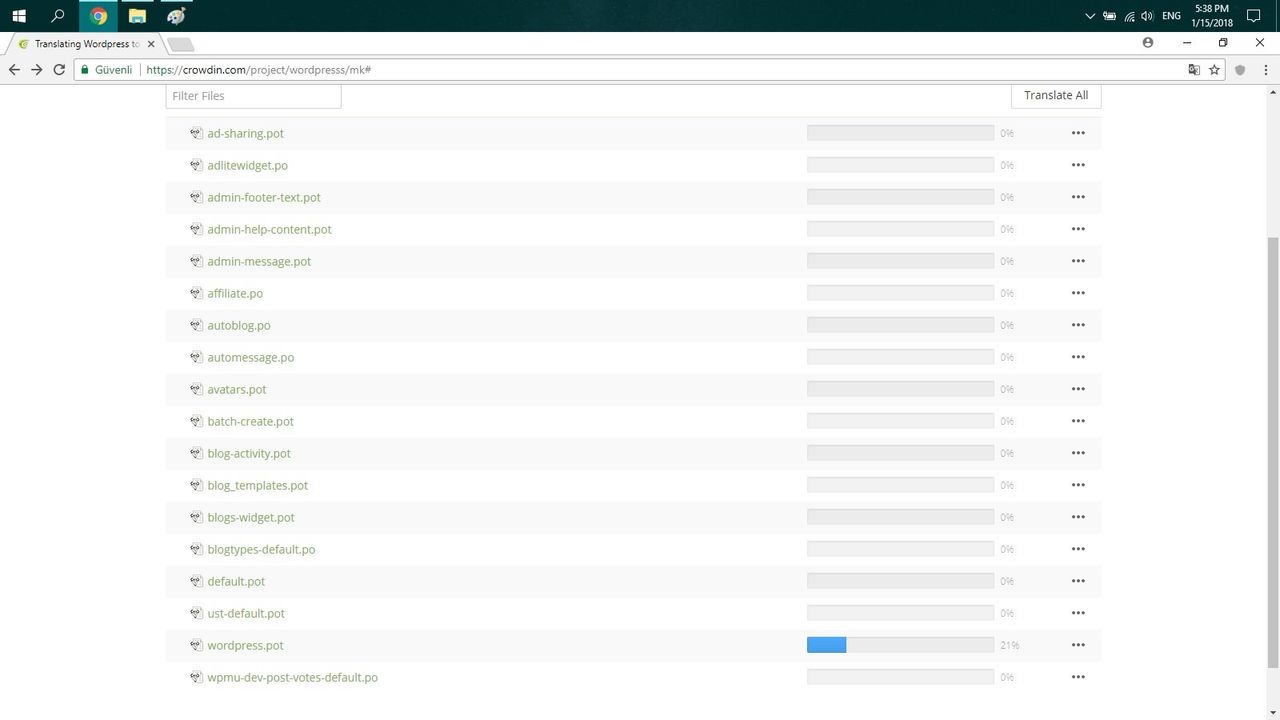Click the Translate All button
The height and width of the screenshot is (720, 1280).
[x=1056, y=95]
